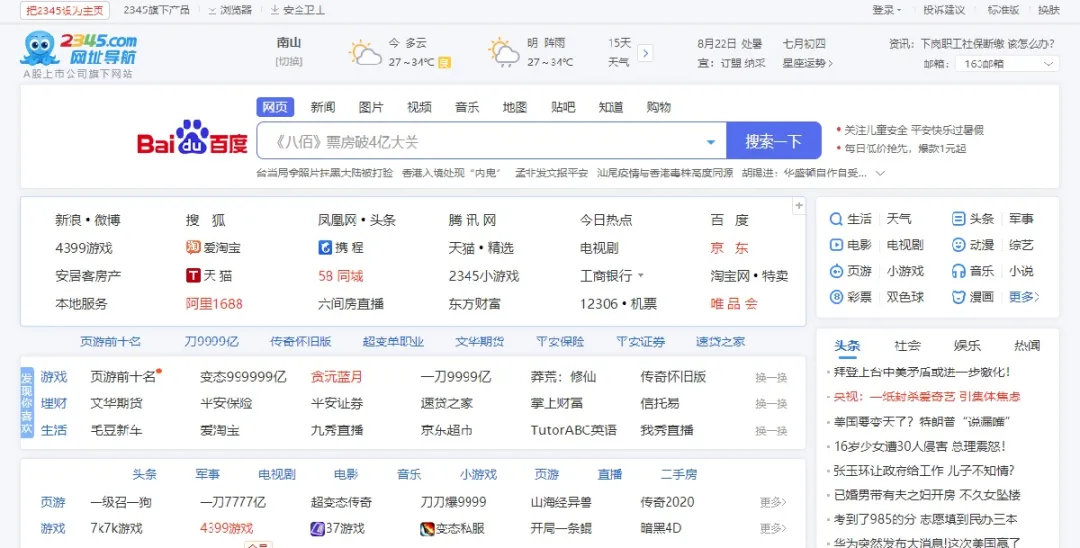1080x548 pixels.
Task: Click 传奇怀旧版 in blue quick links row
Action: pos(300,341)
